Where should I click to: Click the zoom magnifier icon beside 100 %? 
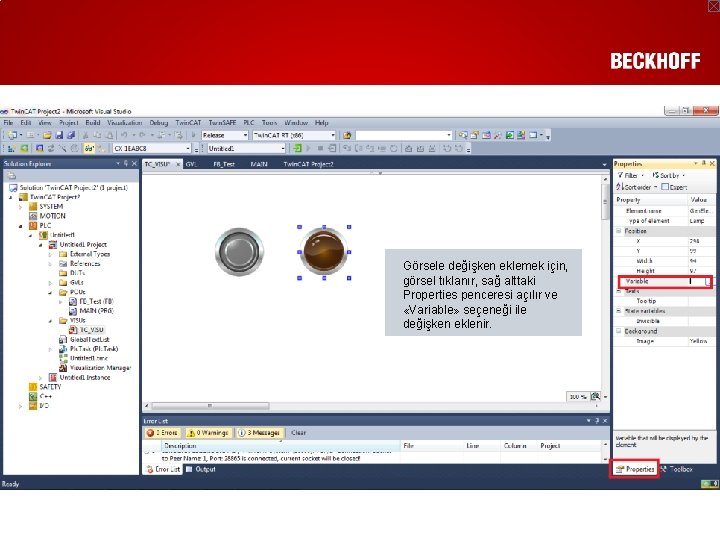pyautogui.click(x=596, y=396)
